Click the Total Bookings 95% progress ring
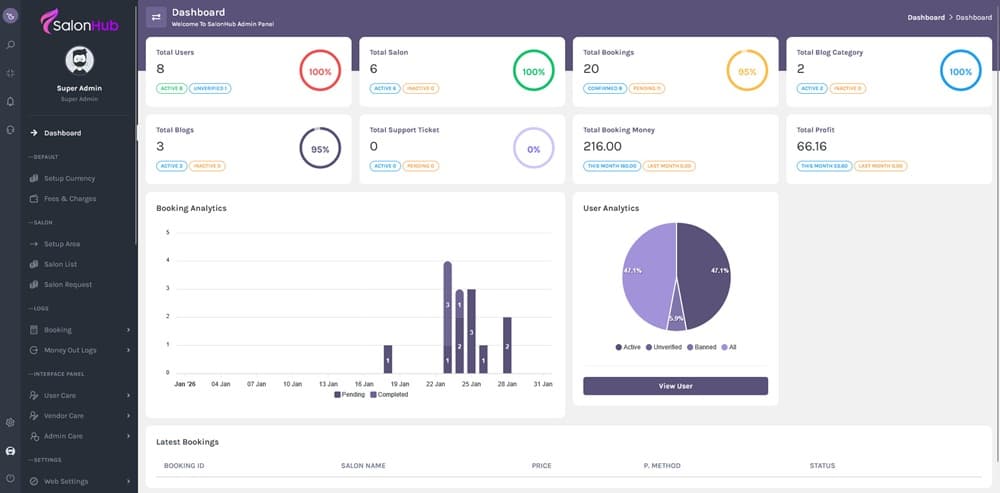 click(x=746, y=72)
